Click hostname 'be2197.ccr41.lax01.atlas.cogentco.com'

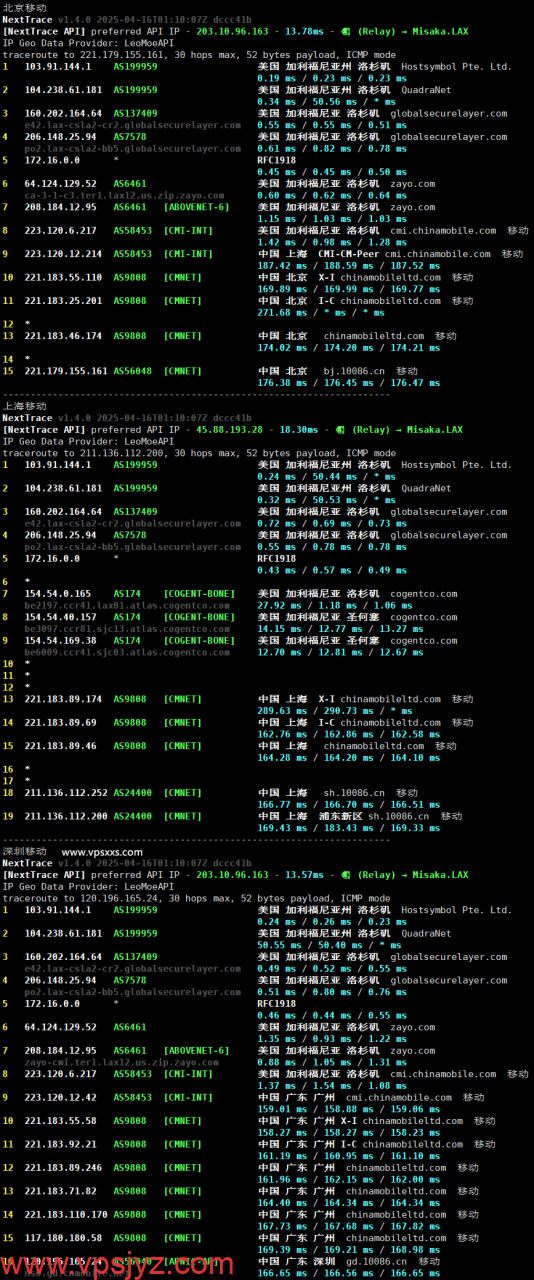127,605
